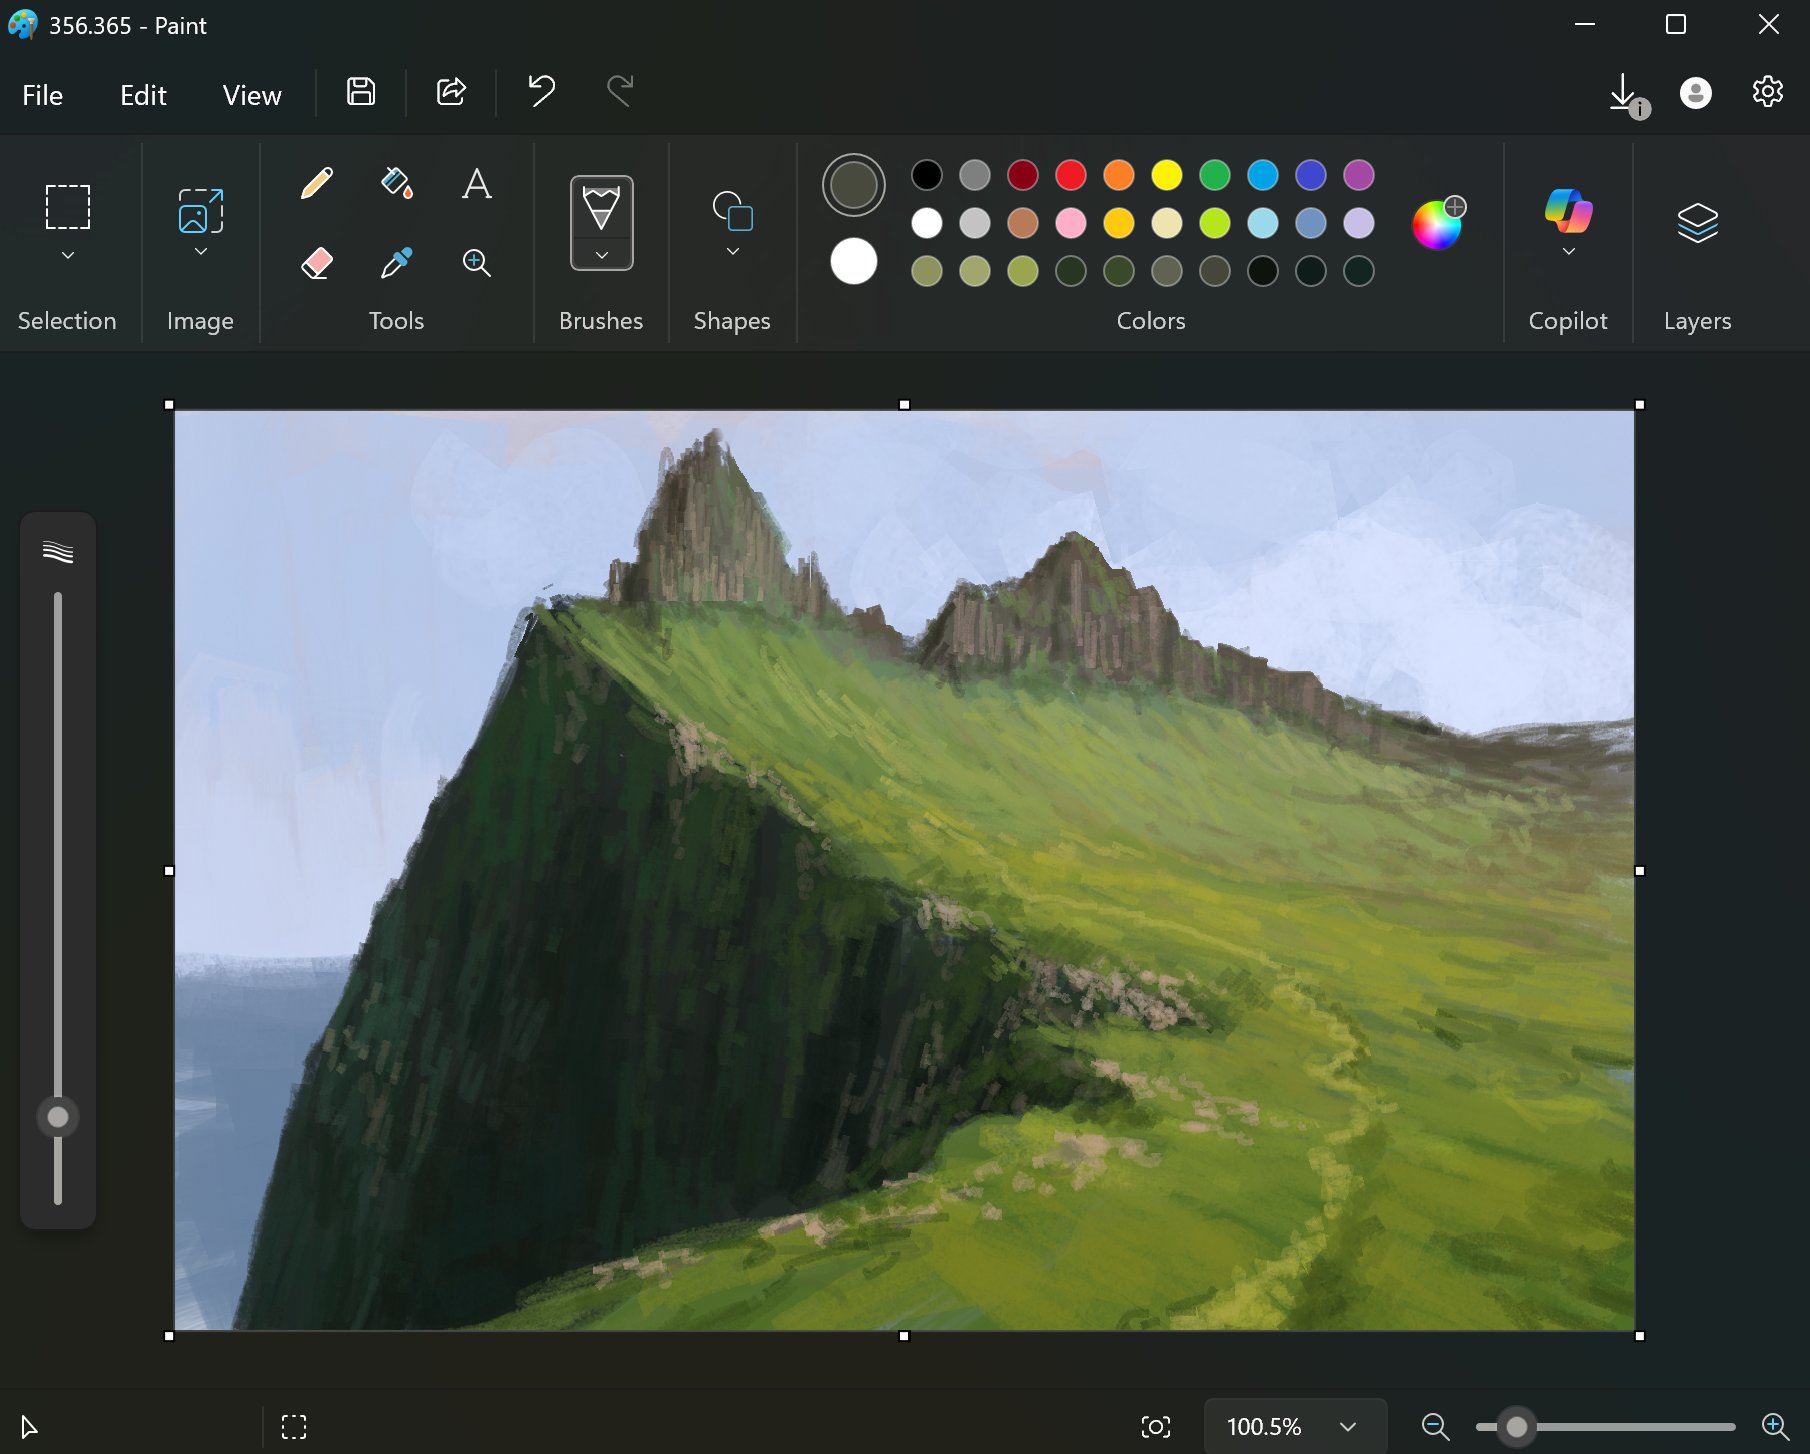Screen dimensions: 1810x1454
Task: Select the primary Color 1 swatch
Action: coord(854,185)
